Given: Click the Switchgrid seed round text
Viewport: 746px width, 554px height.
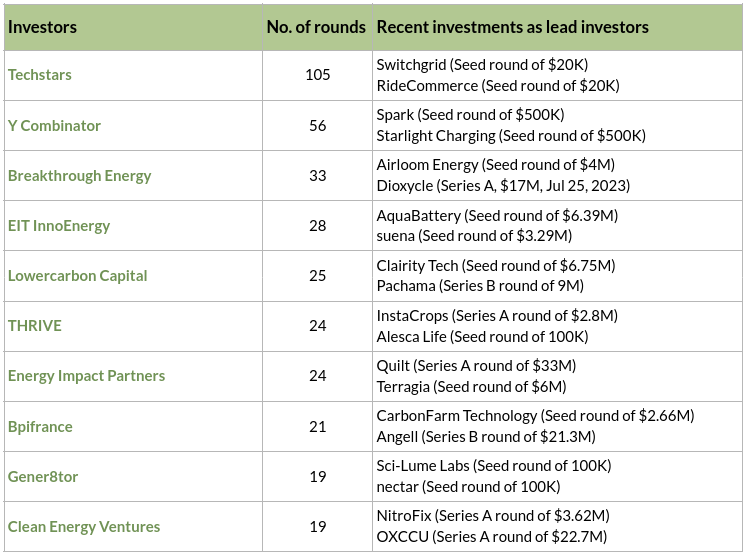Looking at the screenshot, I should 482,65.
